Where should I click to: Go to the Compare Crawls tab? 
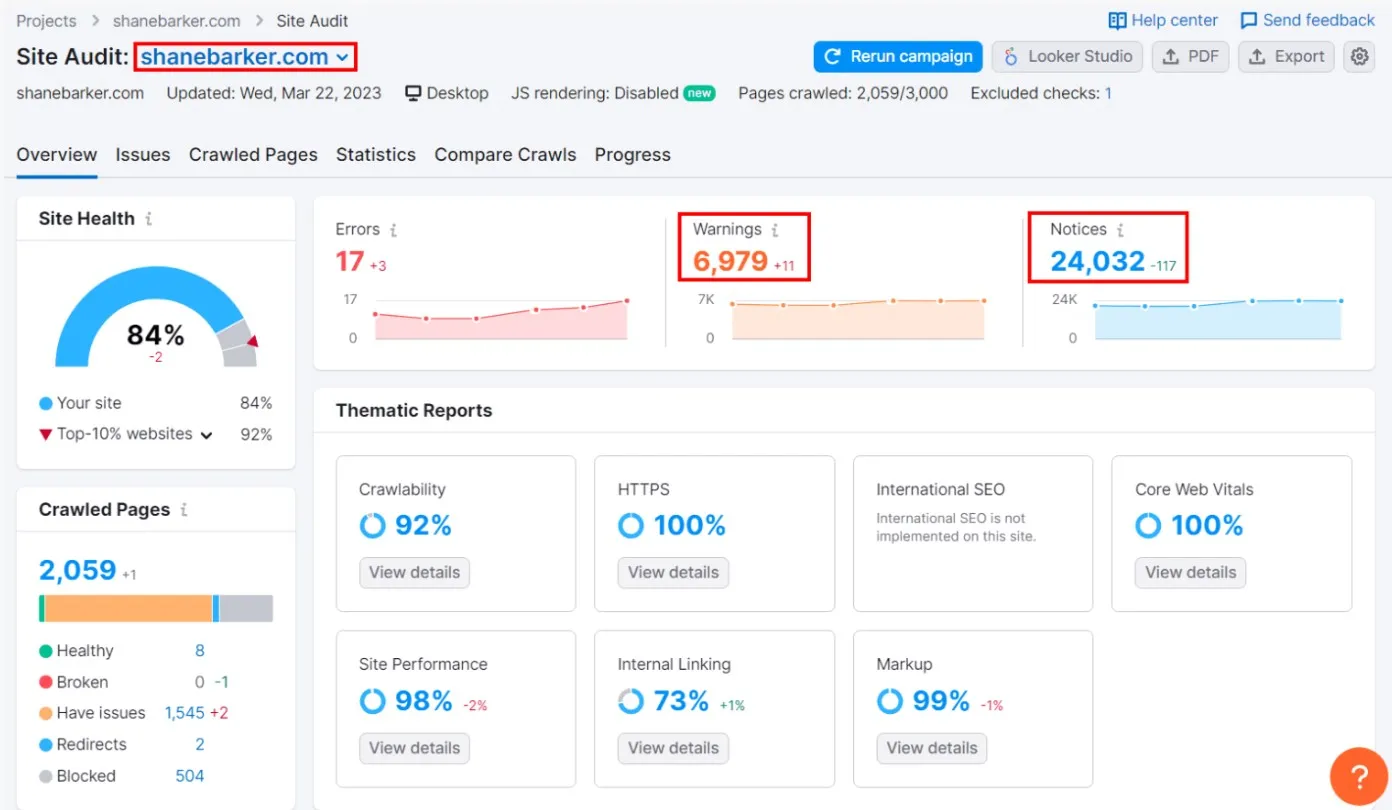tap(505, 155)
